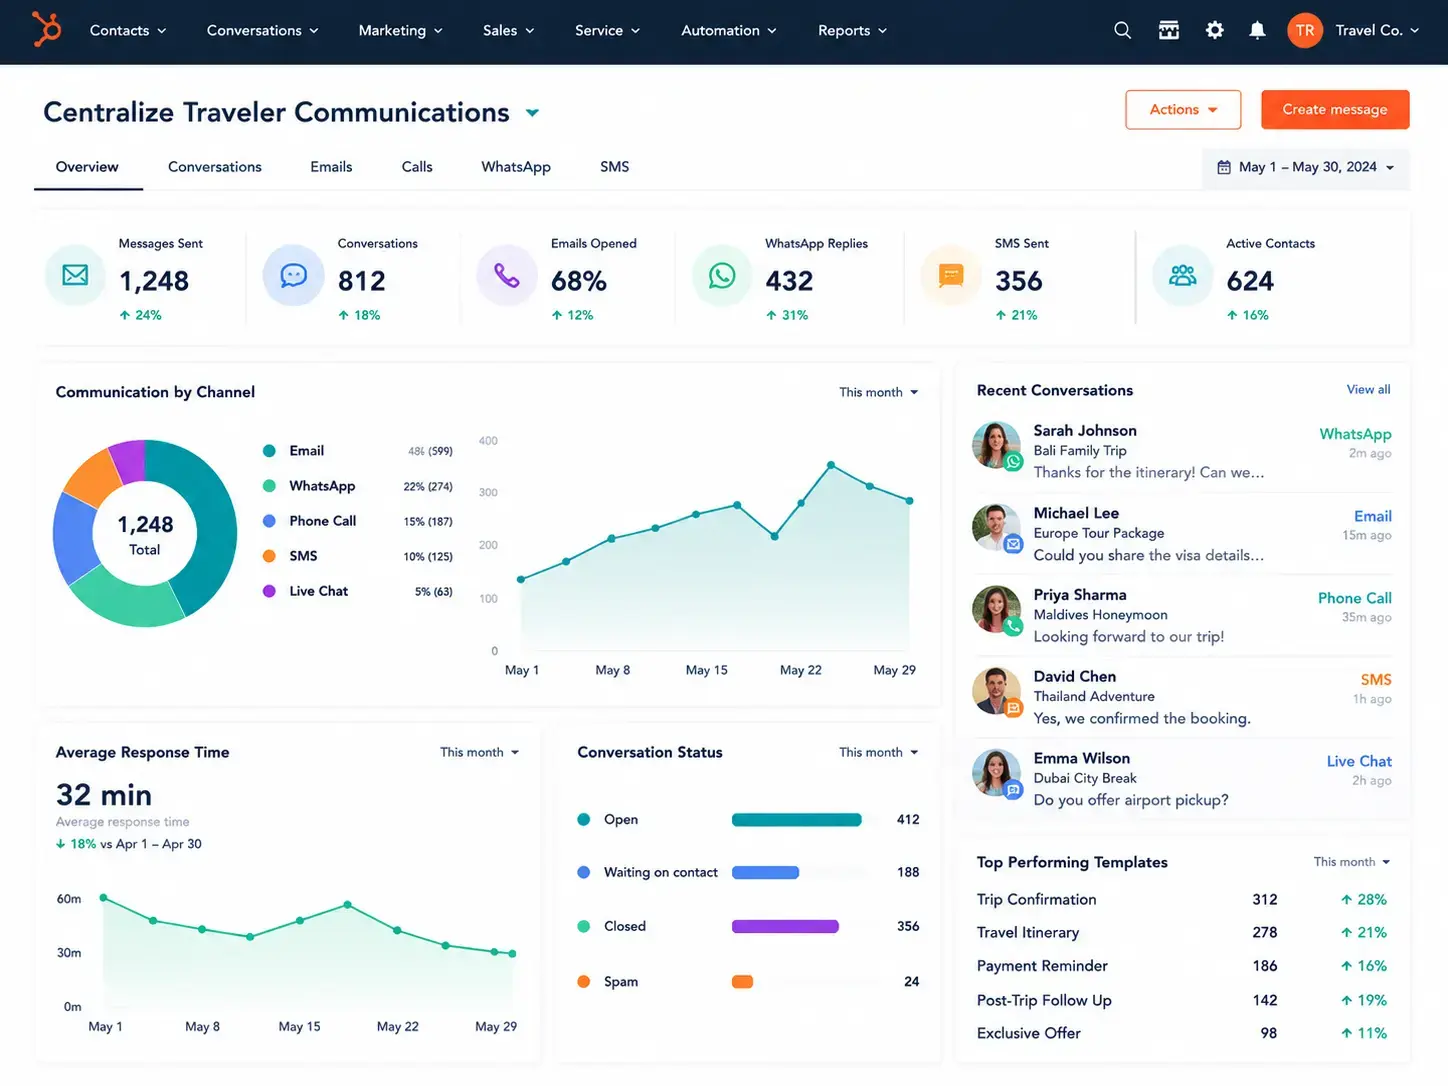Viewport: 1448px width, 1086px height.
Task: Open David Chen's Thailand Adventure conversation
Action: coord(1182,697)
